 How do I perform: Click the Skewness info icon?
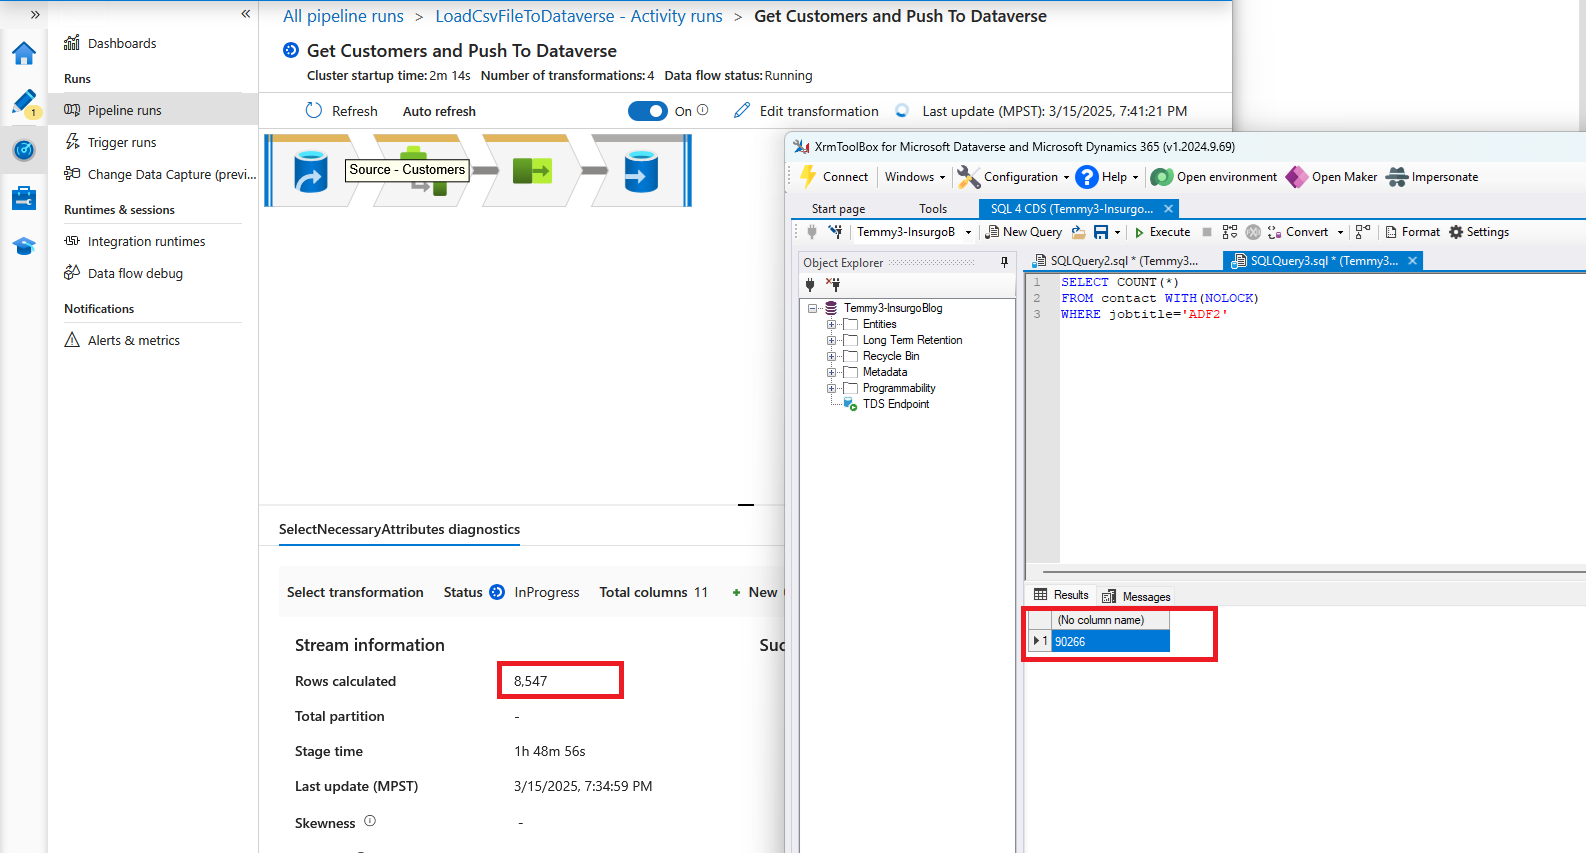pyautogui.click(x=370, y=821)
